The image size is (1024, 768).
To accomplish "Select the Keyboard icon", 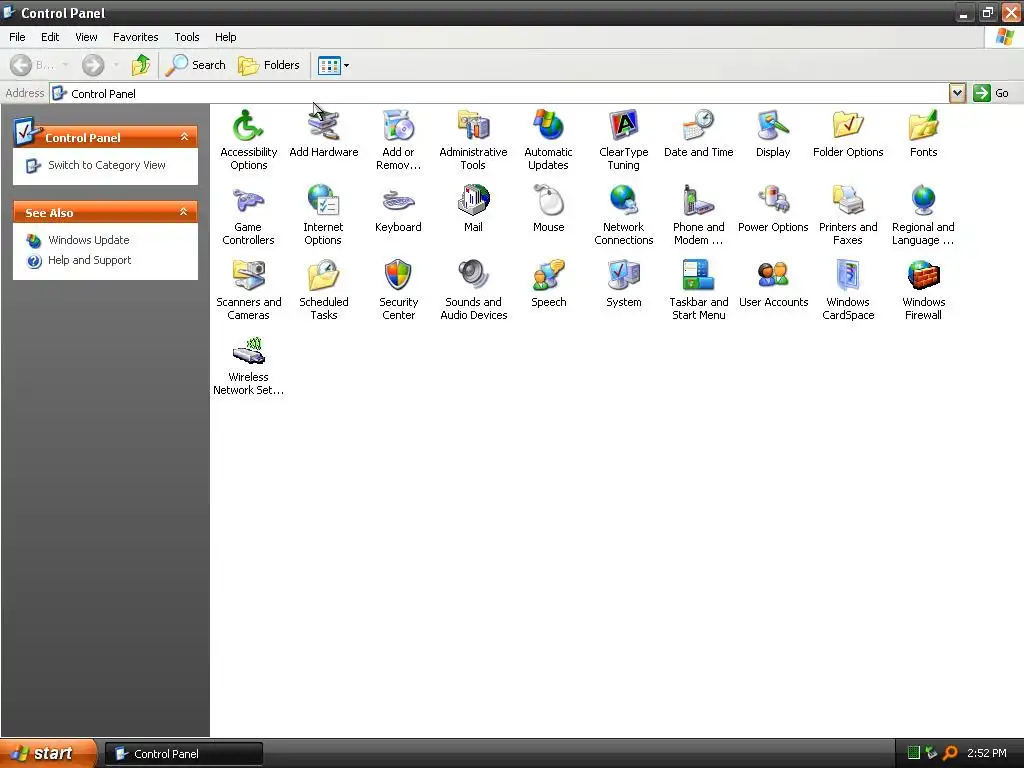I will (398, 200).
